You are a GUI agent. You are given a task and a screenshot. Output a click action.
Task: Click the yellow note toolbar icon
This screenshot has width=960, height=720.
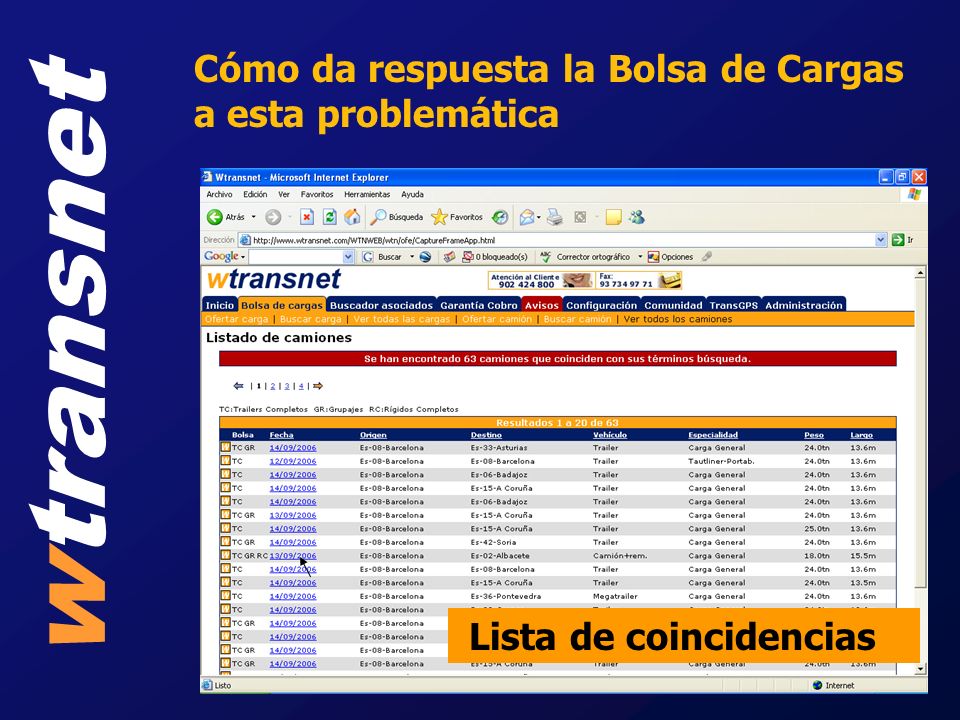click(613, 217)
